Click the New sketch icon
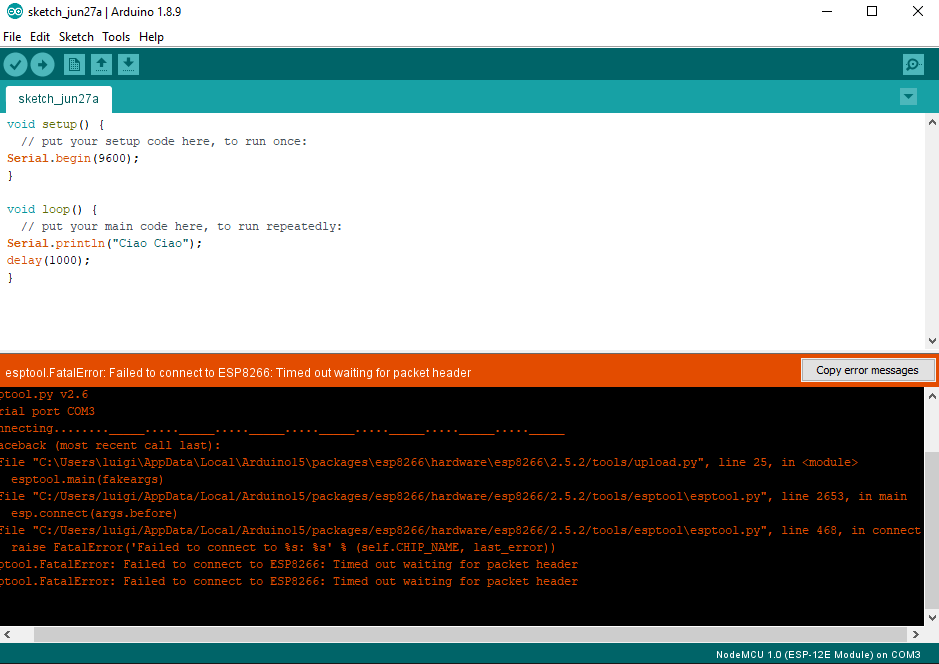Screen dimensions: 939x664 pyautogui.click(x=73, y=64)
